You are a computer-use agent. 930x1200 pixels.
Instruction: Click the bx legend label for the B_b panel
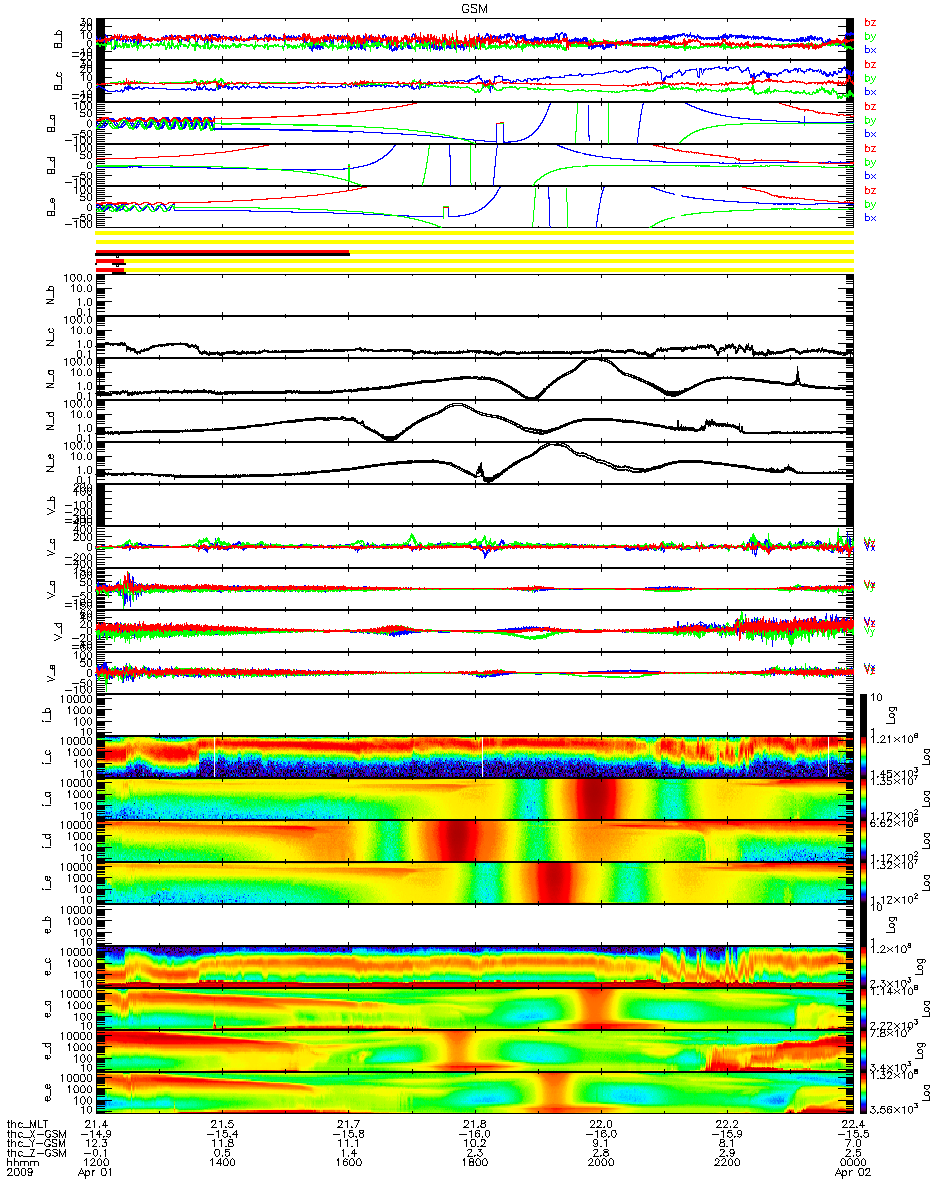[869, 49]
